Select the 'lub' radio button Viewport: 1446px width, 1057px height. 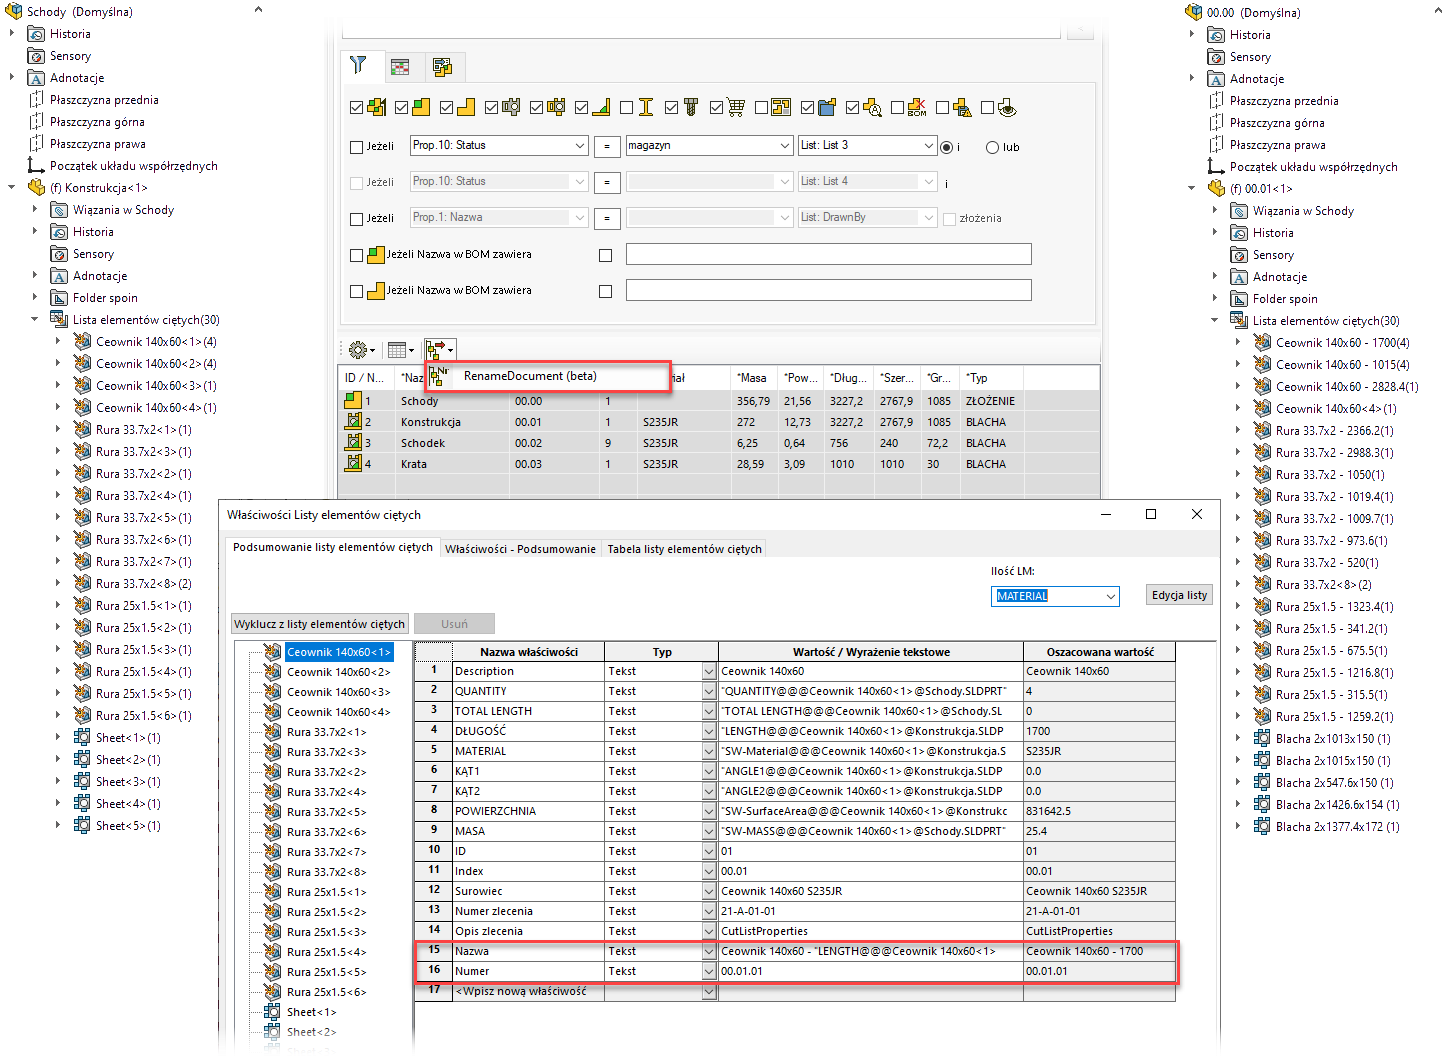992,147
